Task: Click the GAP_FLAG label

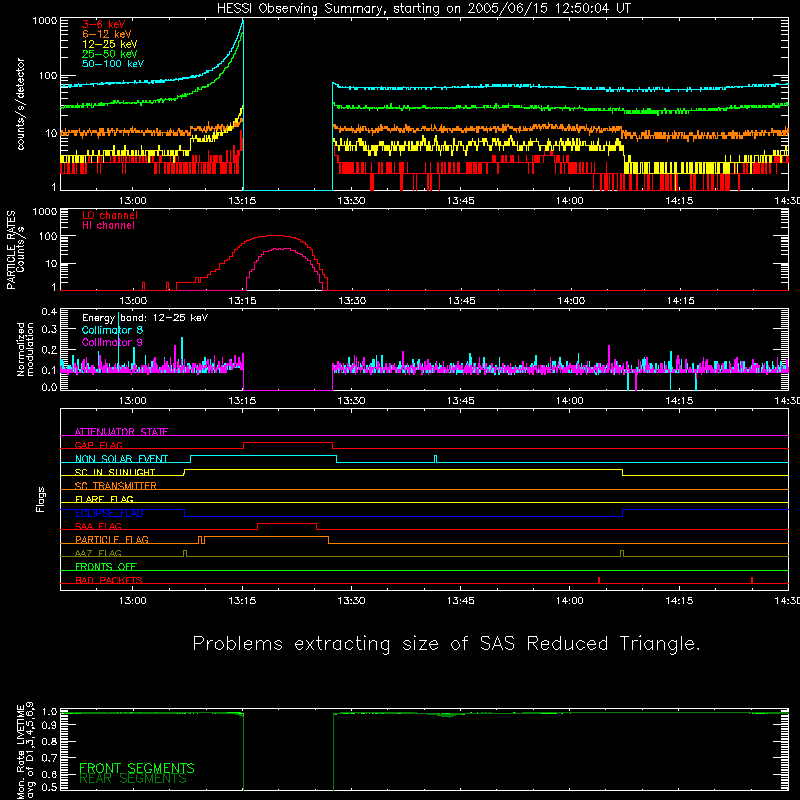Action: [98, 445]
